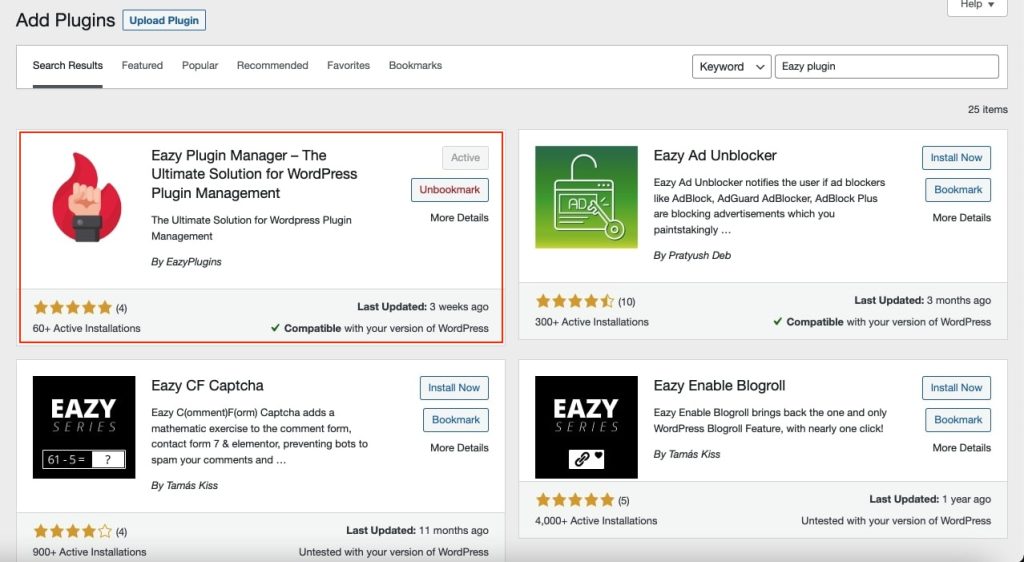Click the Upload Plugin button
The height and width of the screenshot is (562, 1024).
[x=164, y=20]
